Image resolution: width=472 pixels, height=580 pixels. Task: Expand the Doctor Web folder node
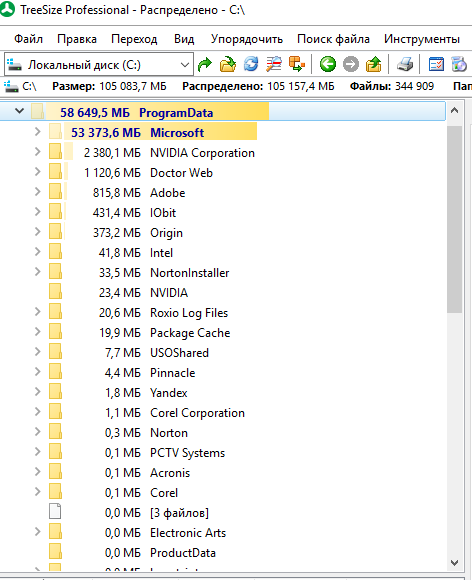pyautogui.click(x=37, y=171)
